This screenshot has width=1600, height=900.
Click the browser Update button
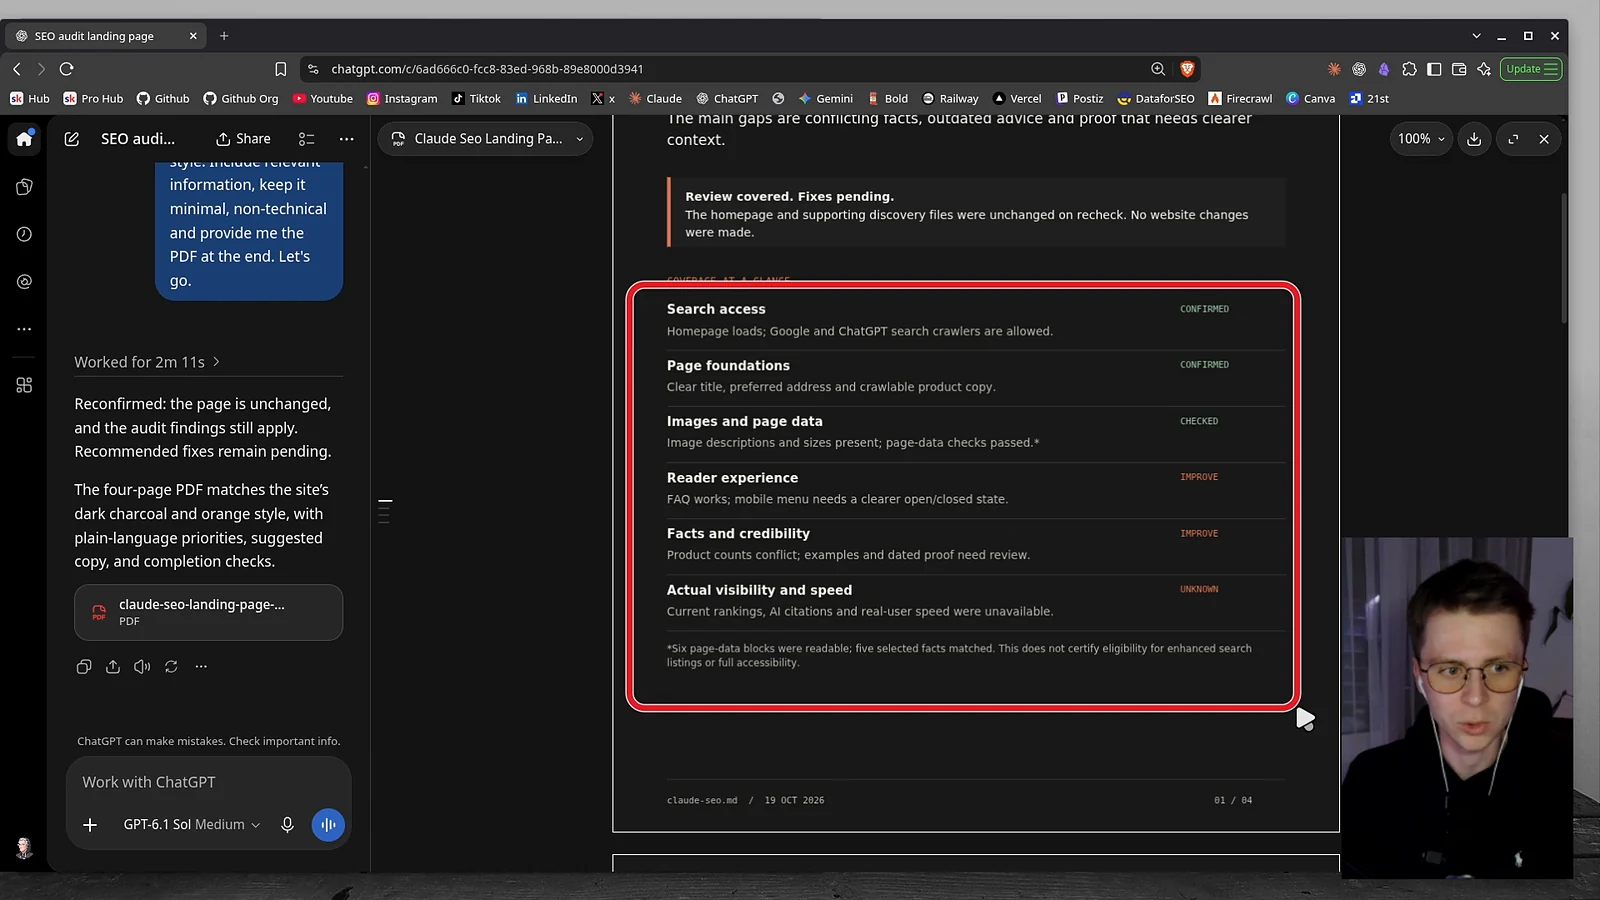point(1531,69)
